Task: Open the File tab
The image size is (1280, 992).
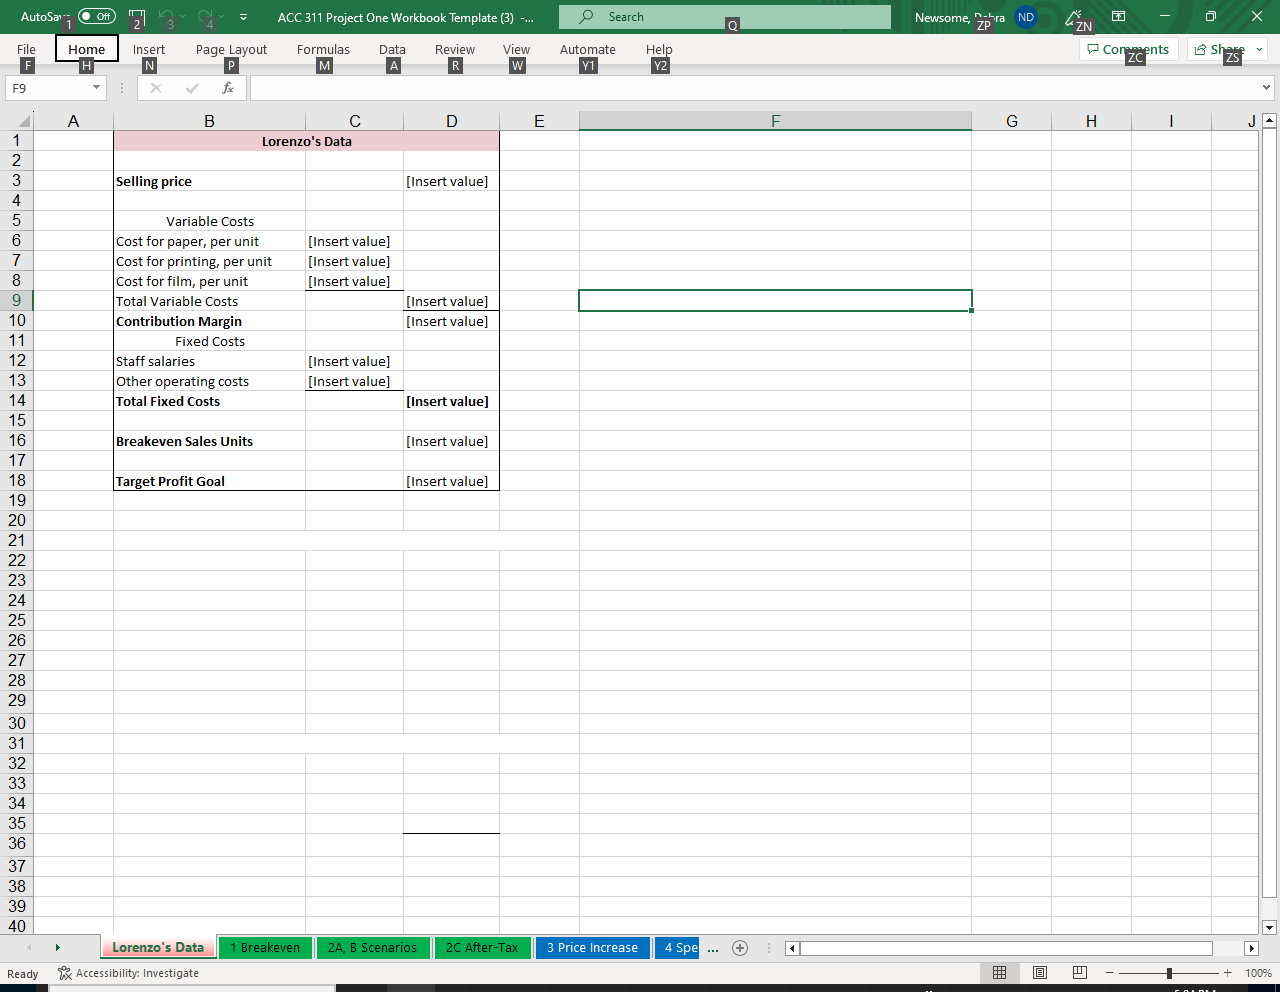Action: tap(26, 49)
